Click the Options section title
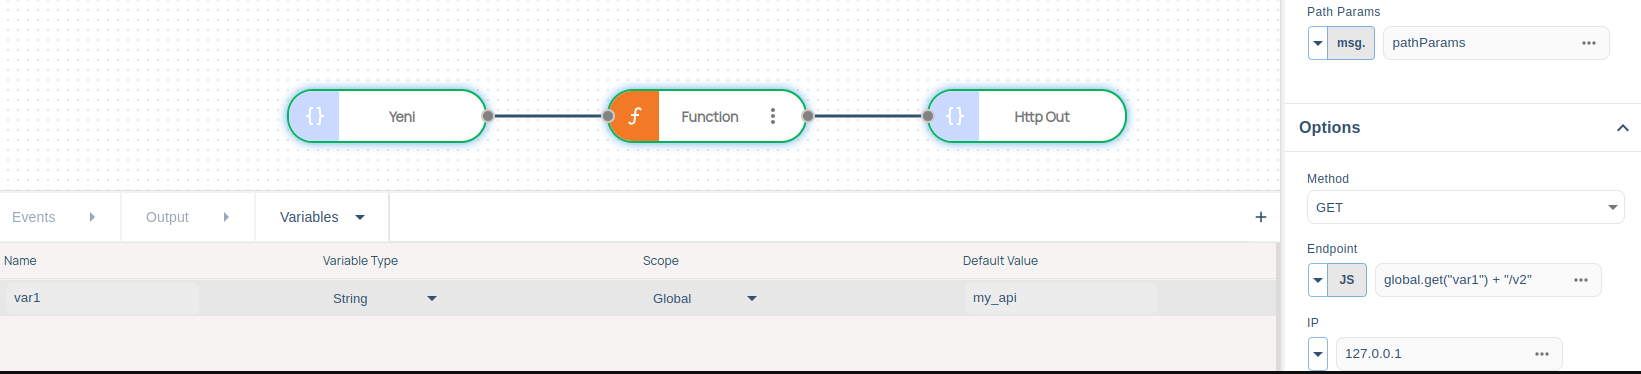 1330,128
